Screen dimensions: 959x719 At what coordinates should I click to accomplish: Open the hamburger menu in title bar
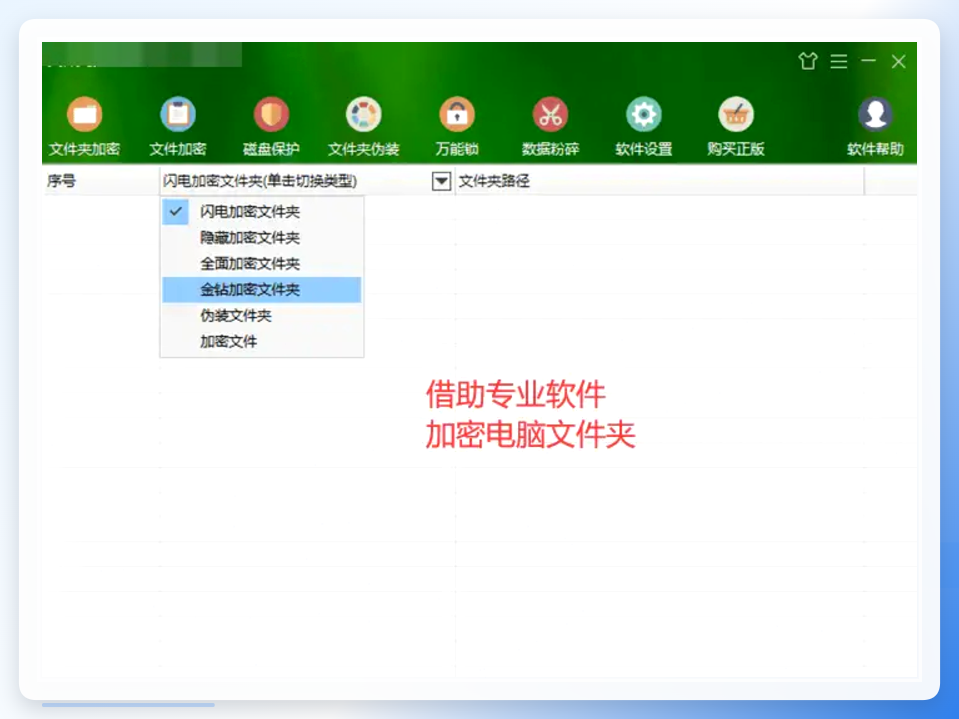tap(839, 61)
